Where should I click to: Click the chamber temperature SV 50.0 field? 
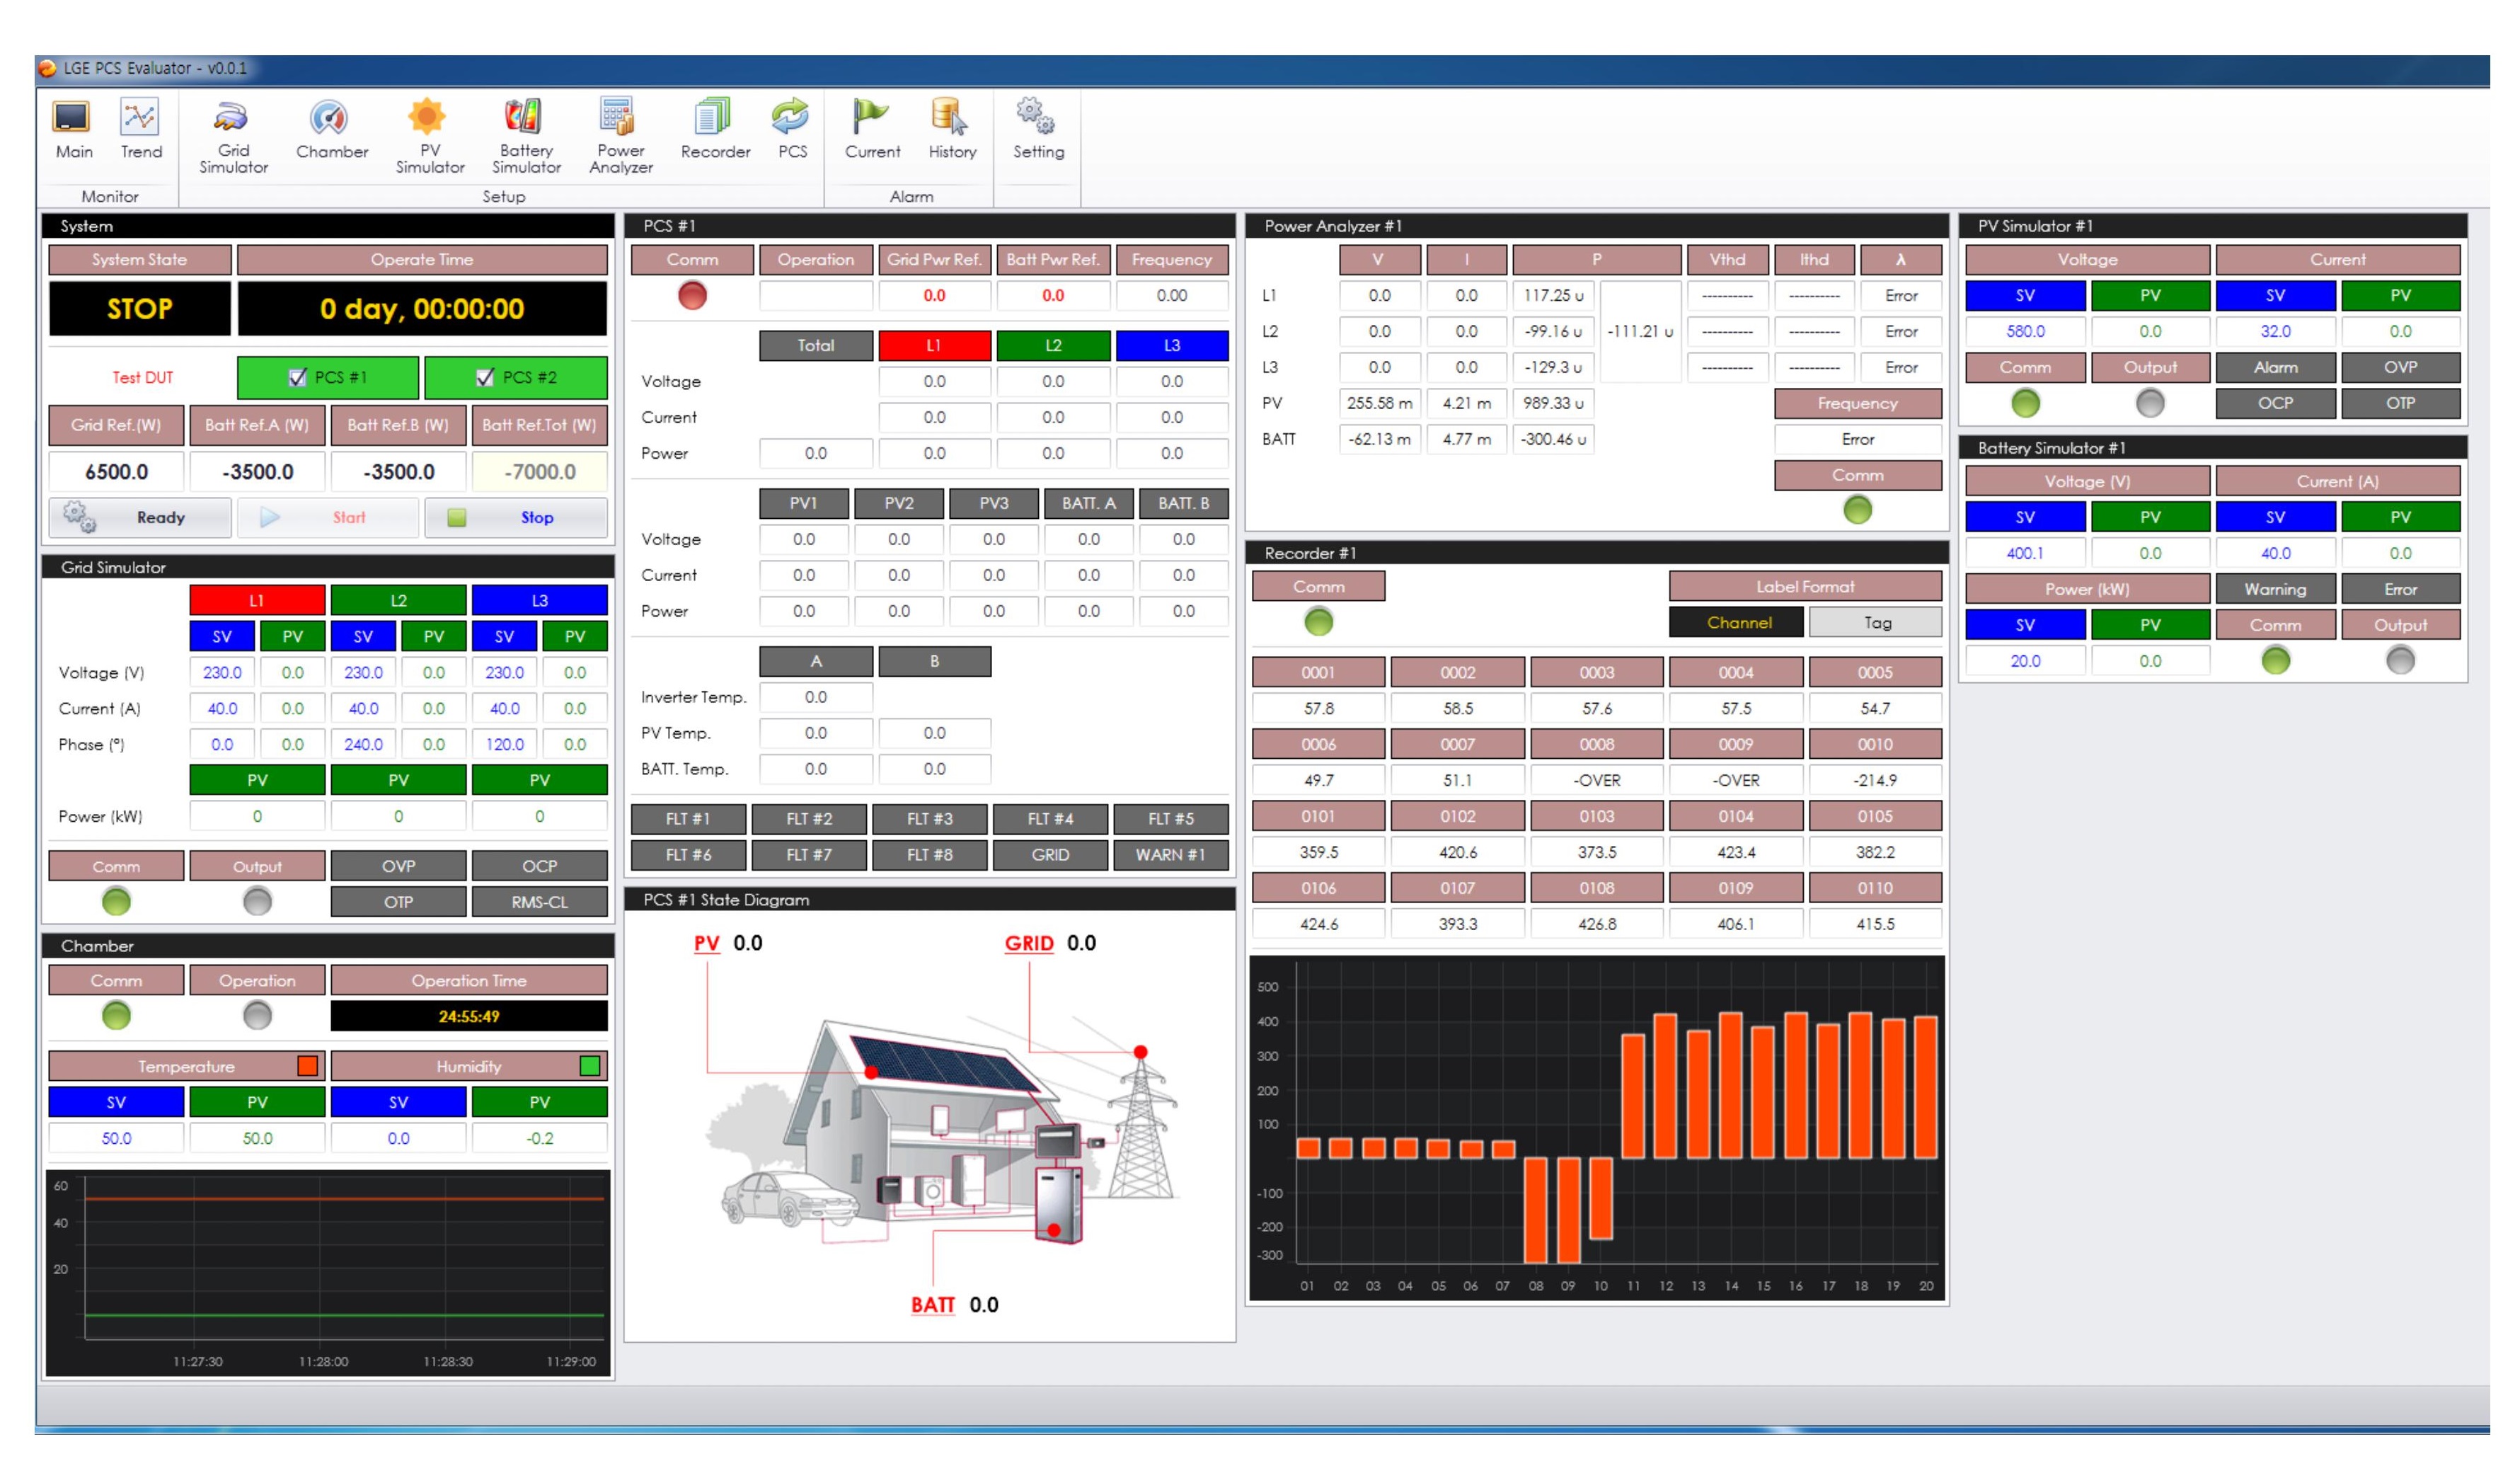pos(116,1138)
